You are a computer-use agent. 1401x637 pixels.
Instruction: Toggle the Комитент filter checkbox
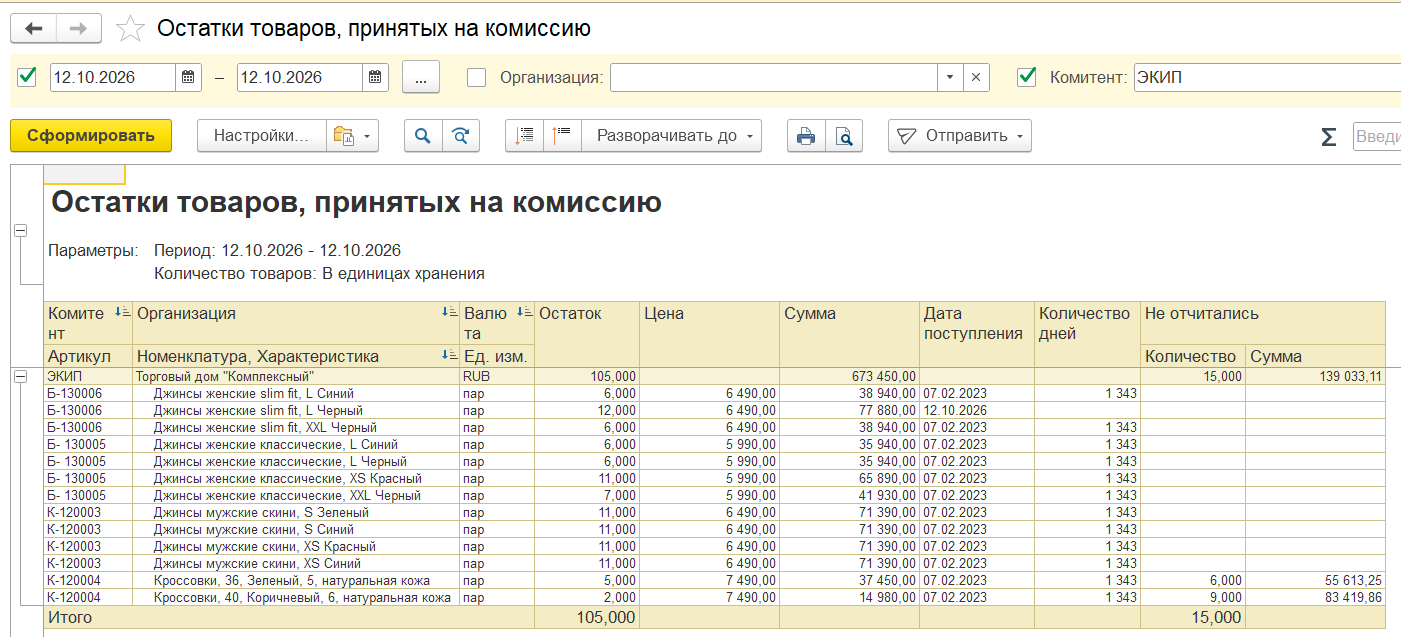tap(1026, 77)
